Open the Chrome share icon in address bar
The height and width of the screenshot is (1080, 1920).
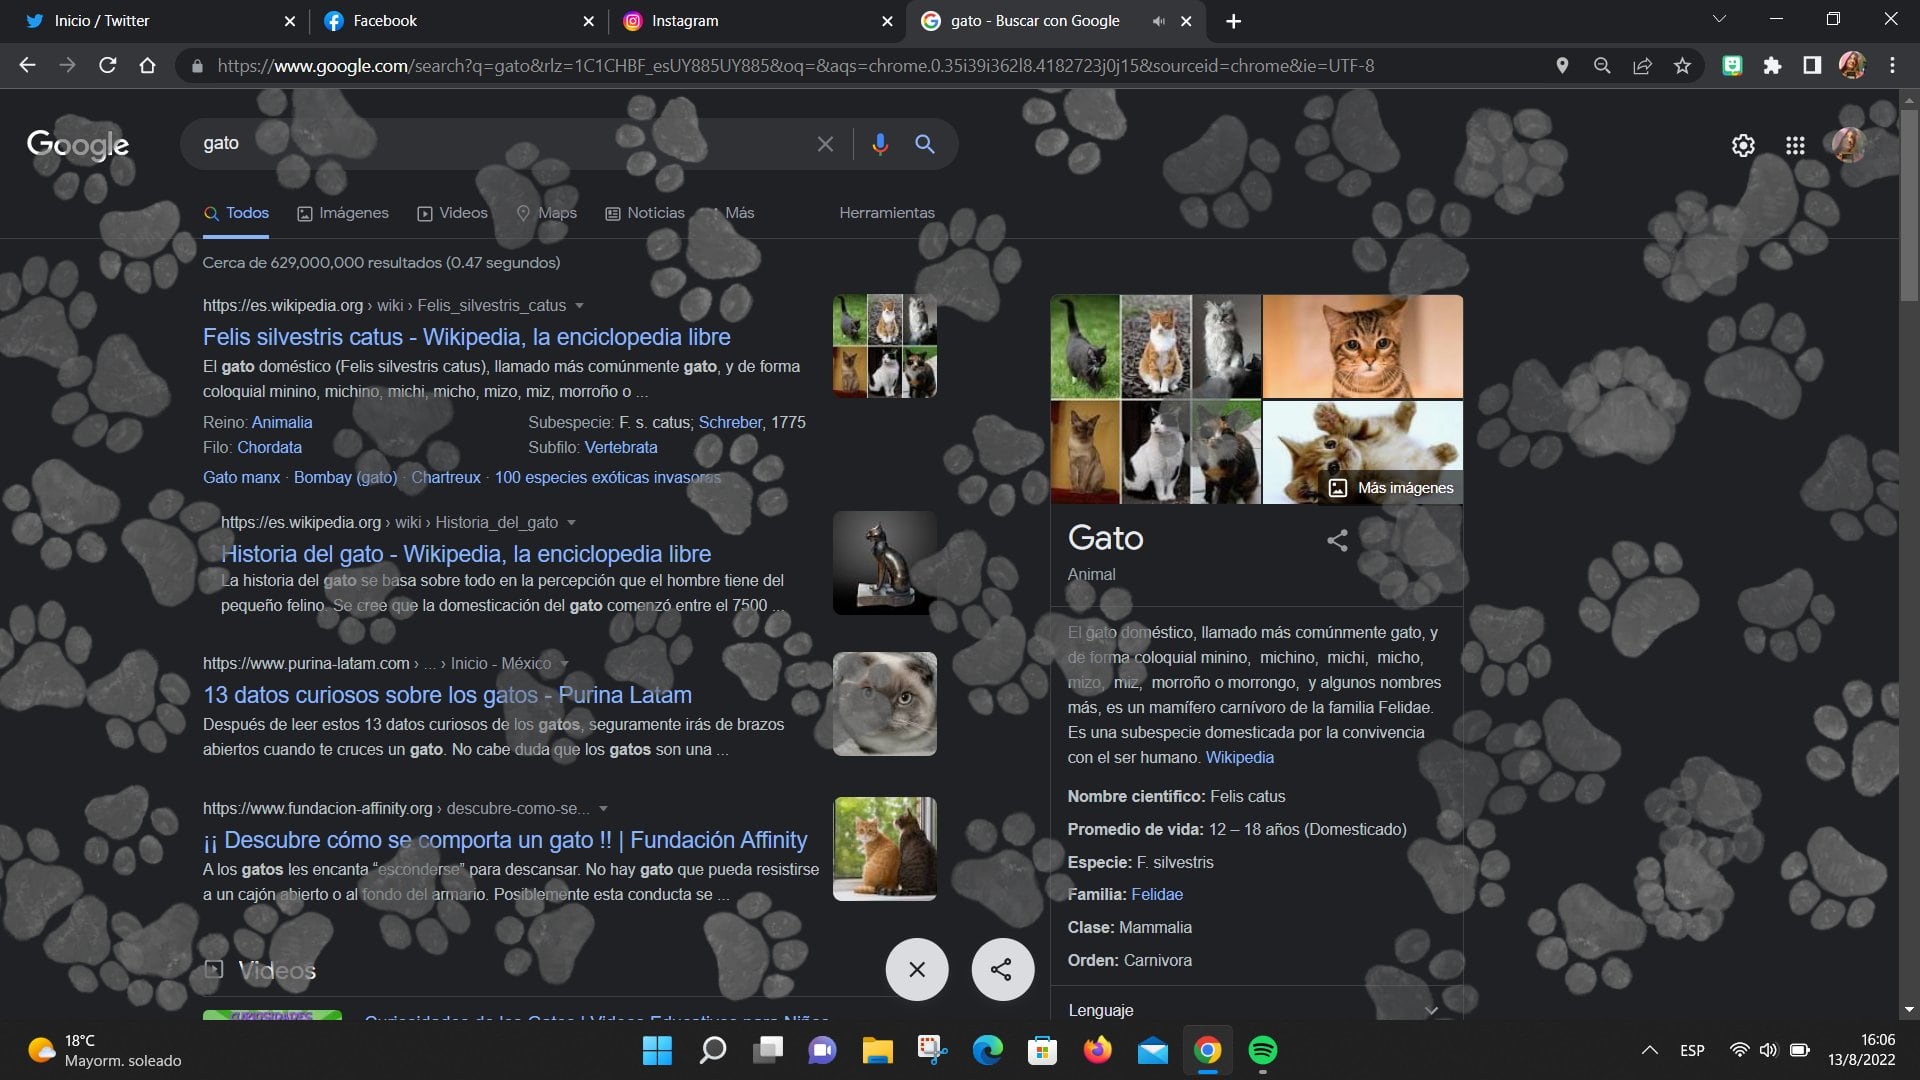coord(1642,65)
